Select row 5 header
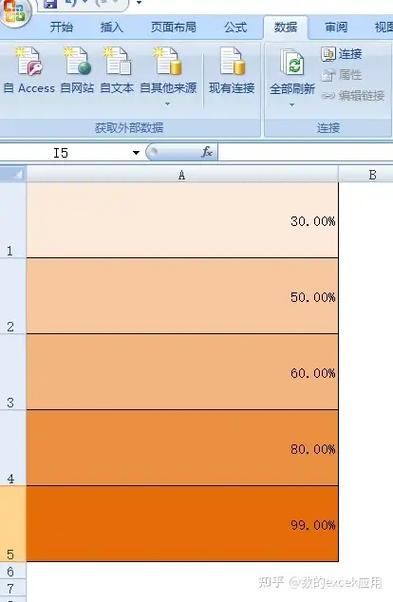Viewport: 393px width, 602px height. (13, 524)
